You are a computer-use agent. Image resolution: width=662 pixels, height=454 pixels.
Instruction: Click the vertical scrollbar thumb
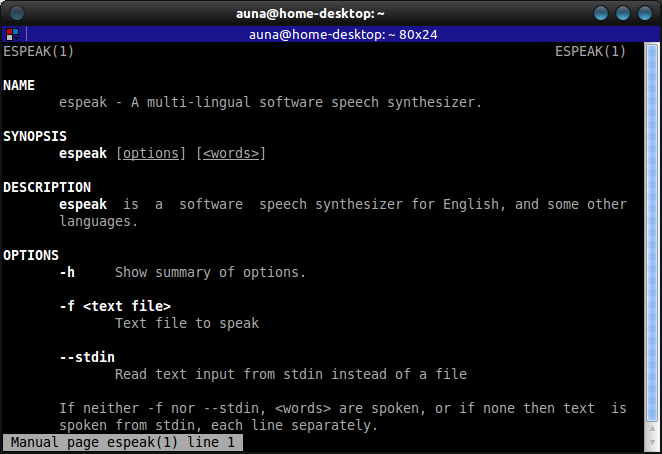(x=652, y=232)
